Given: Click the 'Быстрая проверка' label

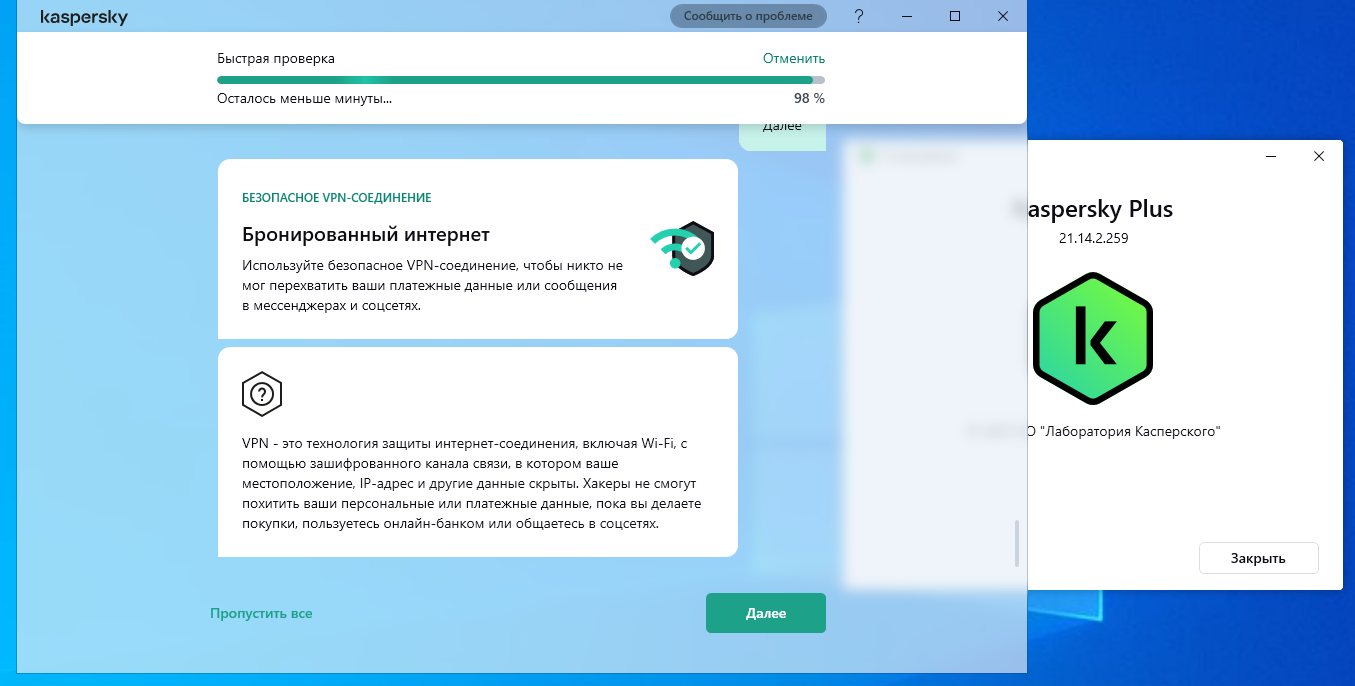Looking at the screenshot, I should (276, 58).
